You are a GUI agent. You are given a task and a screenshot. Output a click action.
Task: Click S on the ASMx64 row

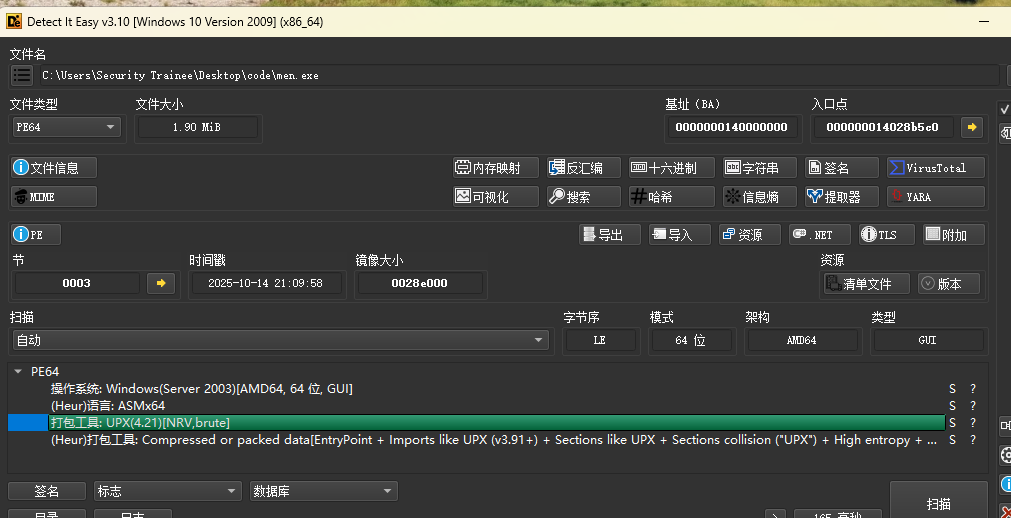(x=952, y=406)
